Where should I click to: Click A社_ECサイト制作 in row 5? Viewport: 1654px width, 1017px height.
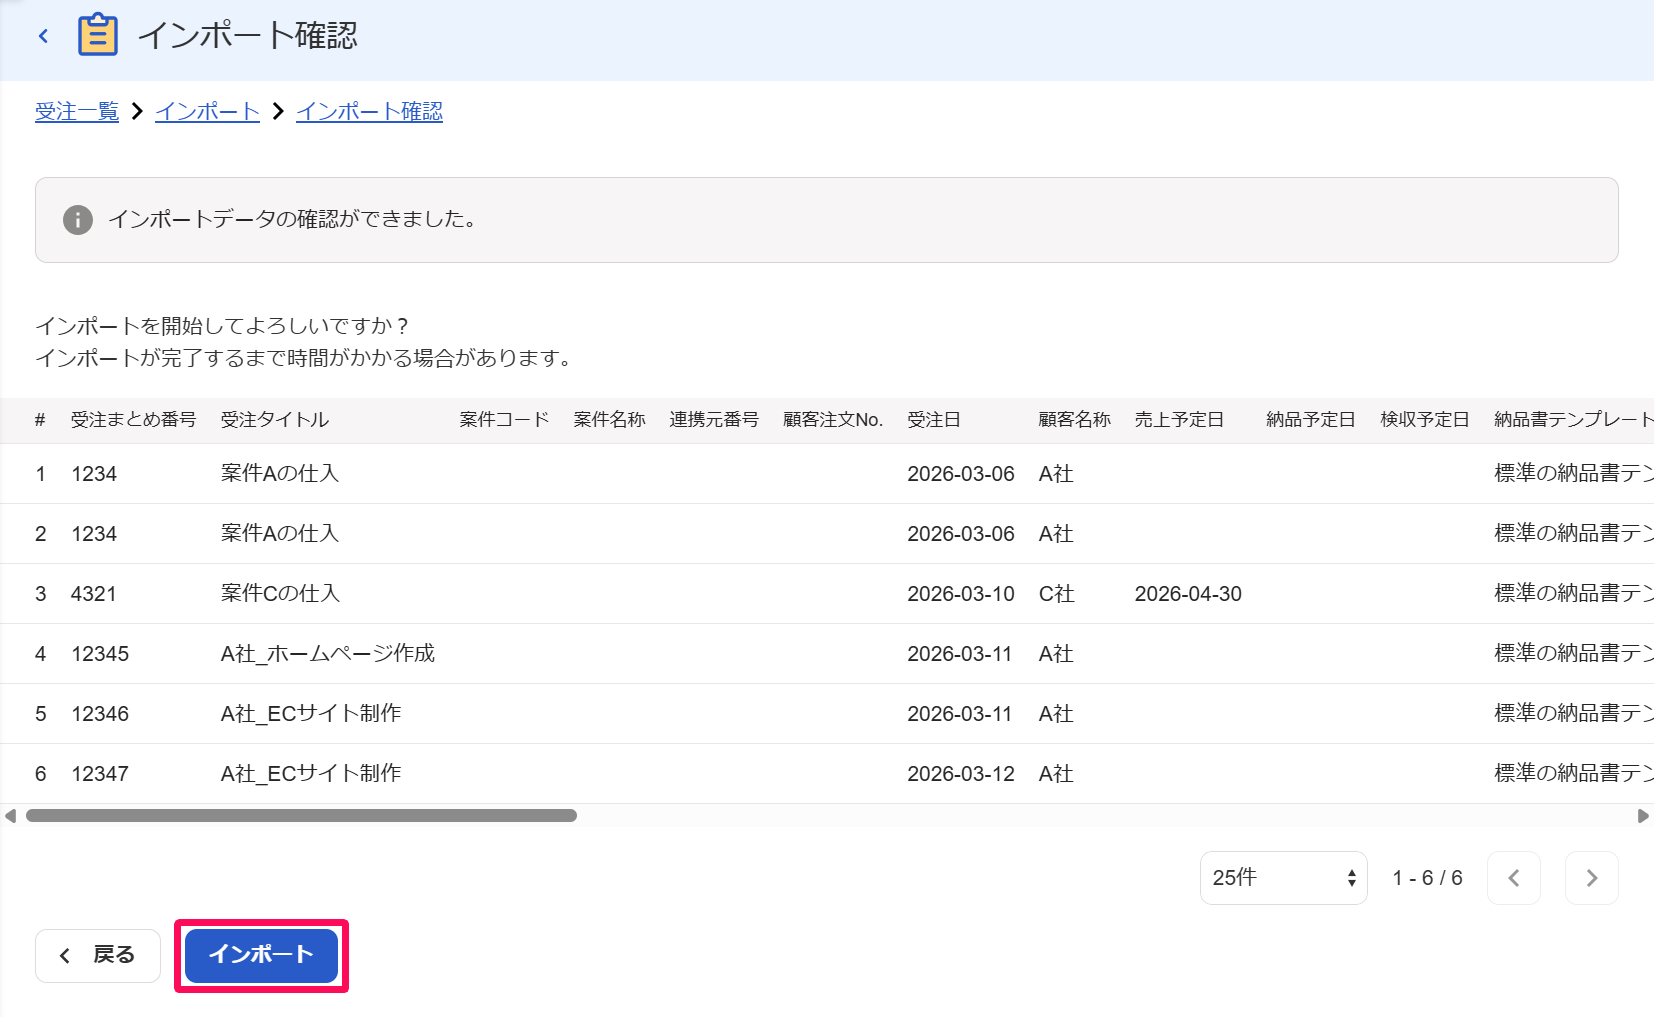(311, 714)
